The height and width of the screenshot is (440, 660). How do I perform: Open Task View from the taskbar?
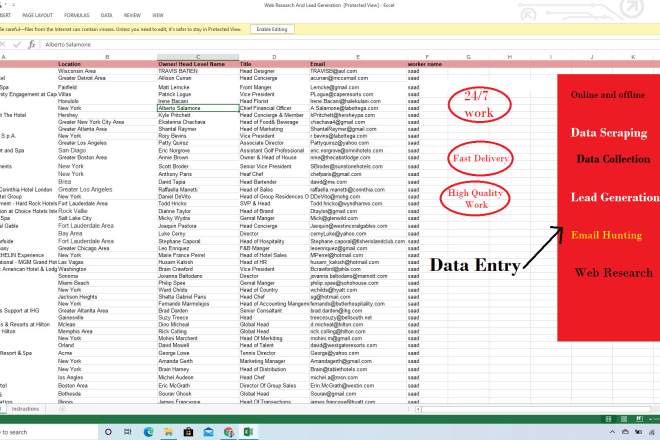point(128,432)
